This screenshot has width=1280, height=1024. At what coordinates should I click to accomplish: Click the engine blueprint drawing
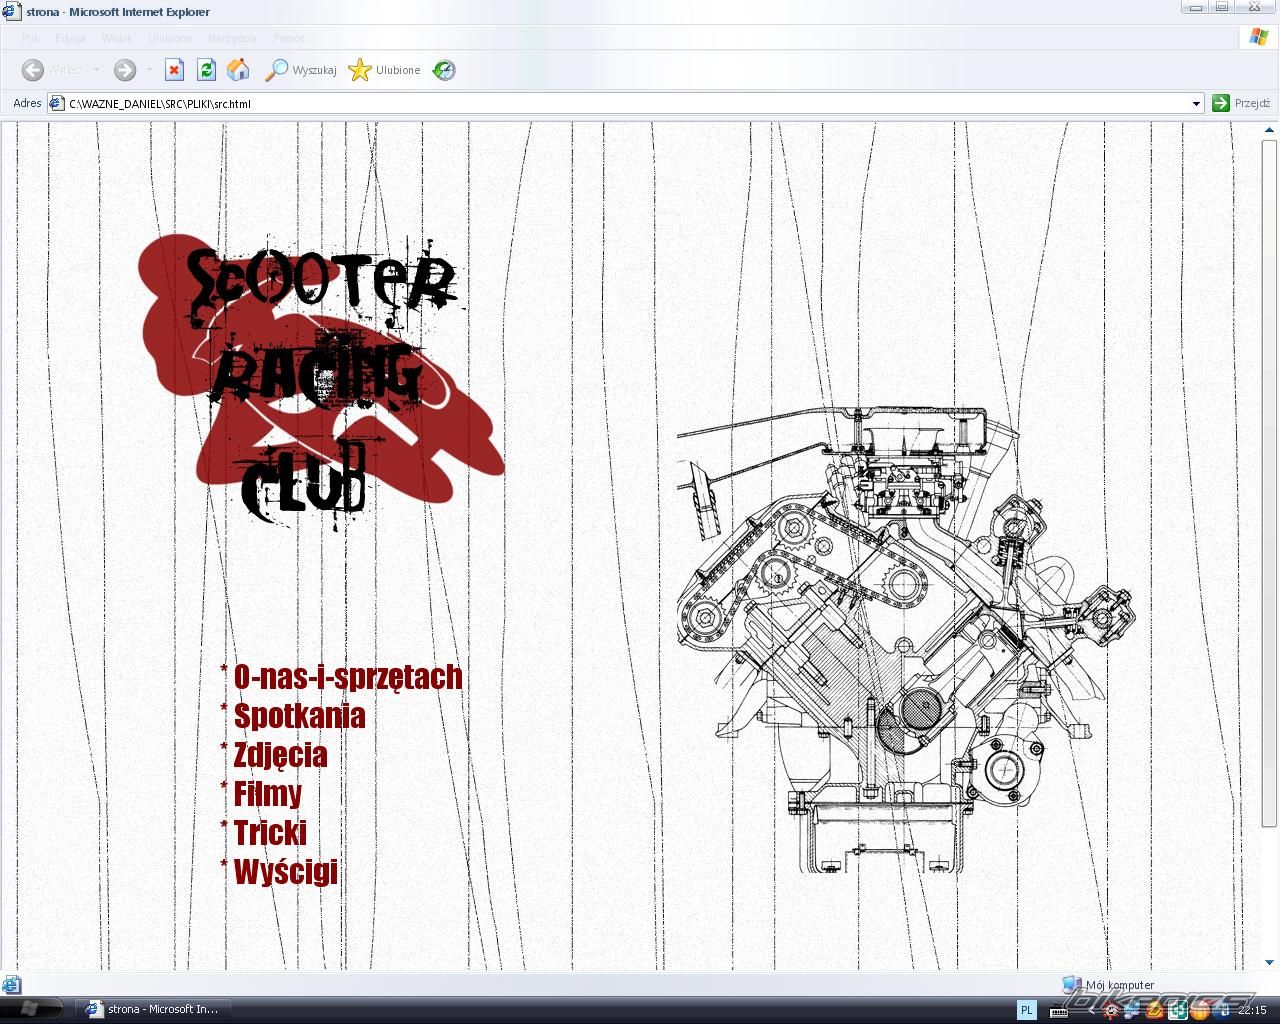(906, 638)
